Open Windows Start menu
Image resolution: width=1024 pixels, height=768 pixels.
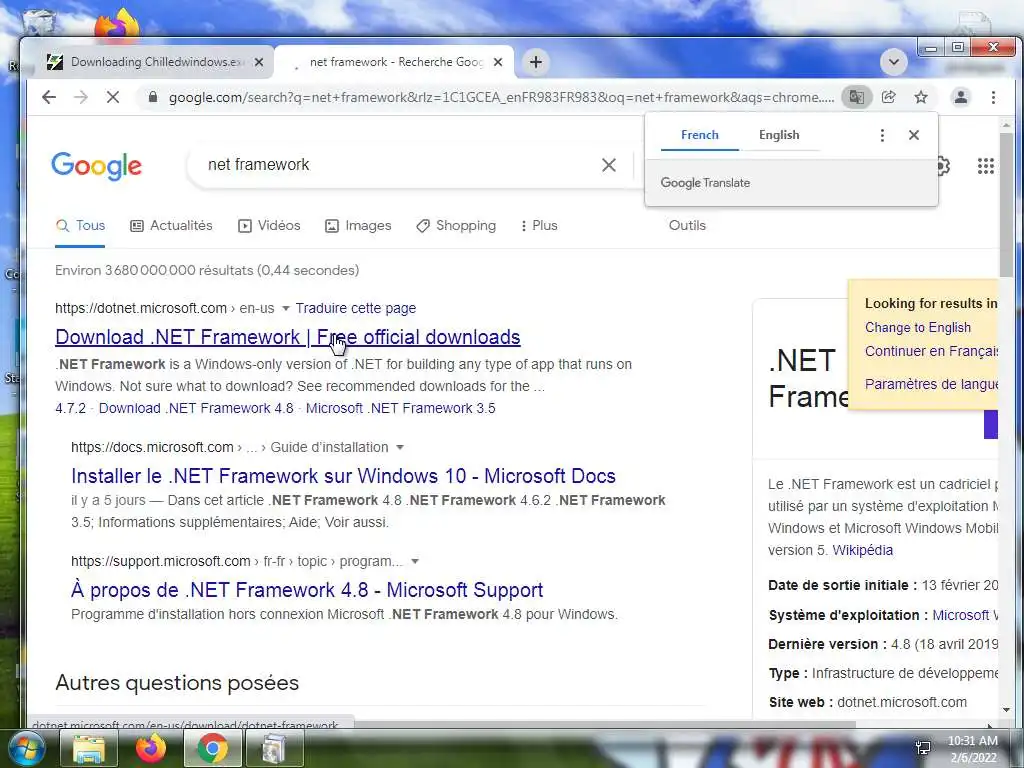point(26,748)
